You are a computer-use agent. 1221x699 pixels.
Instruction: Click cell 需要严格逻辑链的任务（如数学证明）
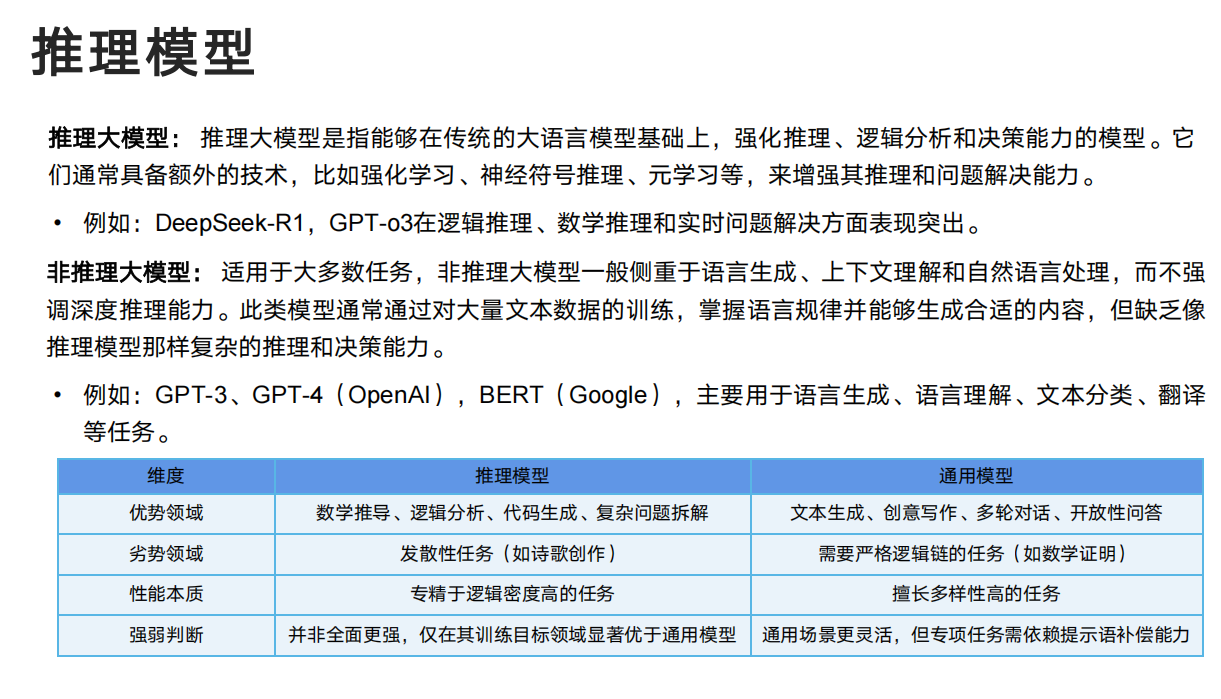(976, 554)
